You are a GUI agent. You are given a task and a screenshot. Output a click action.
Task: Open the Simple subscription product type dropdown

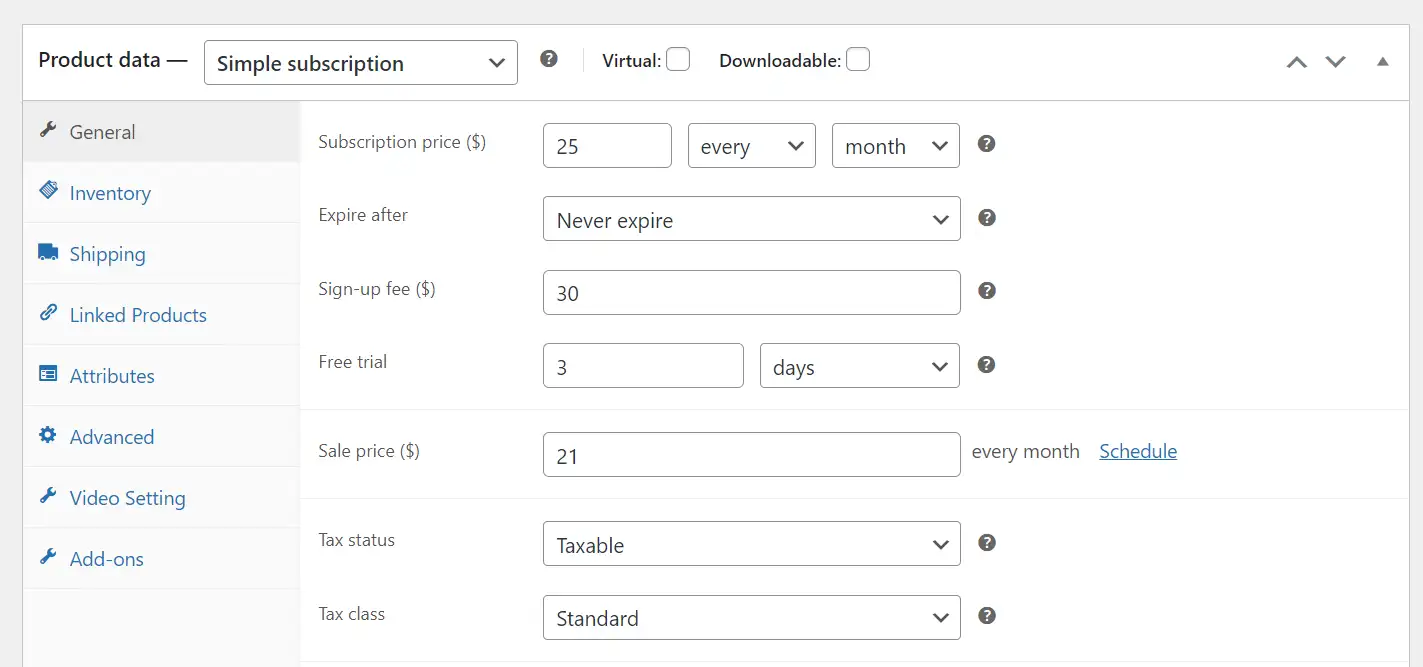coord(361,62)
